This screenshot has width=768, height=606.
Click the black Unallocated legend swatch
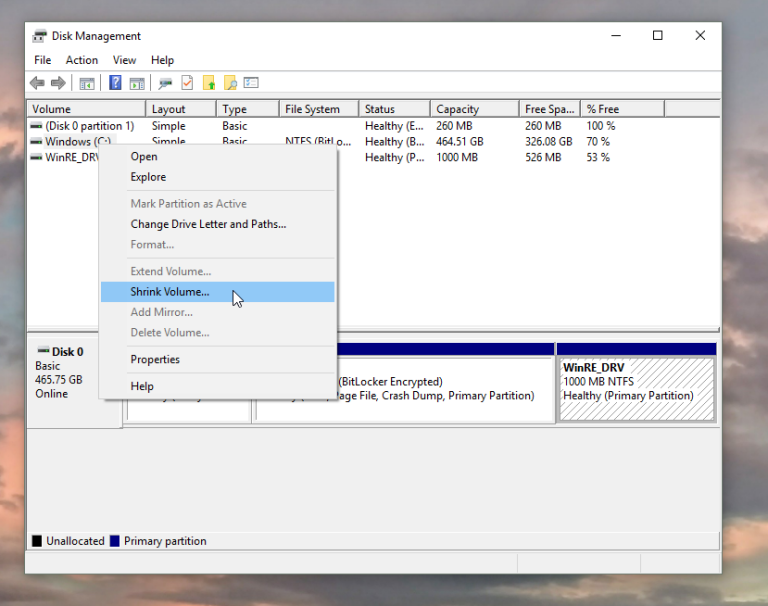[x=37, y=541]
